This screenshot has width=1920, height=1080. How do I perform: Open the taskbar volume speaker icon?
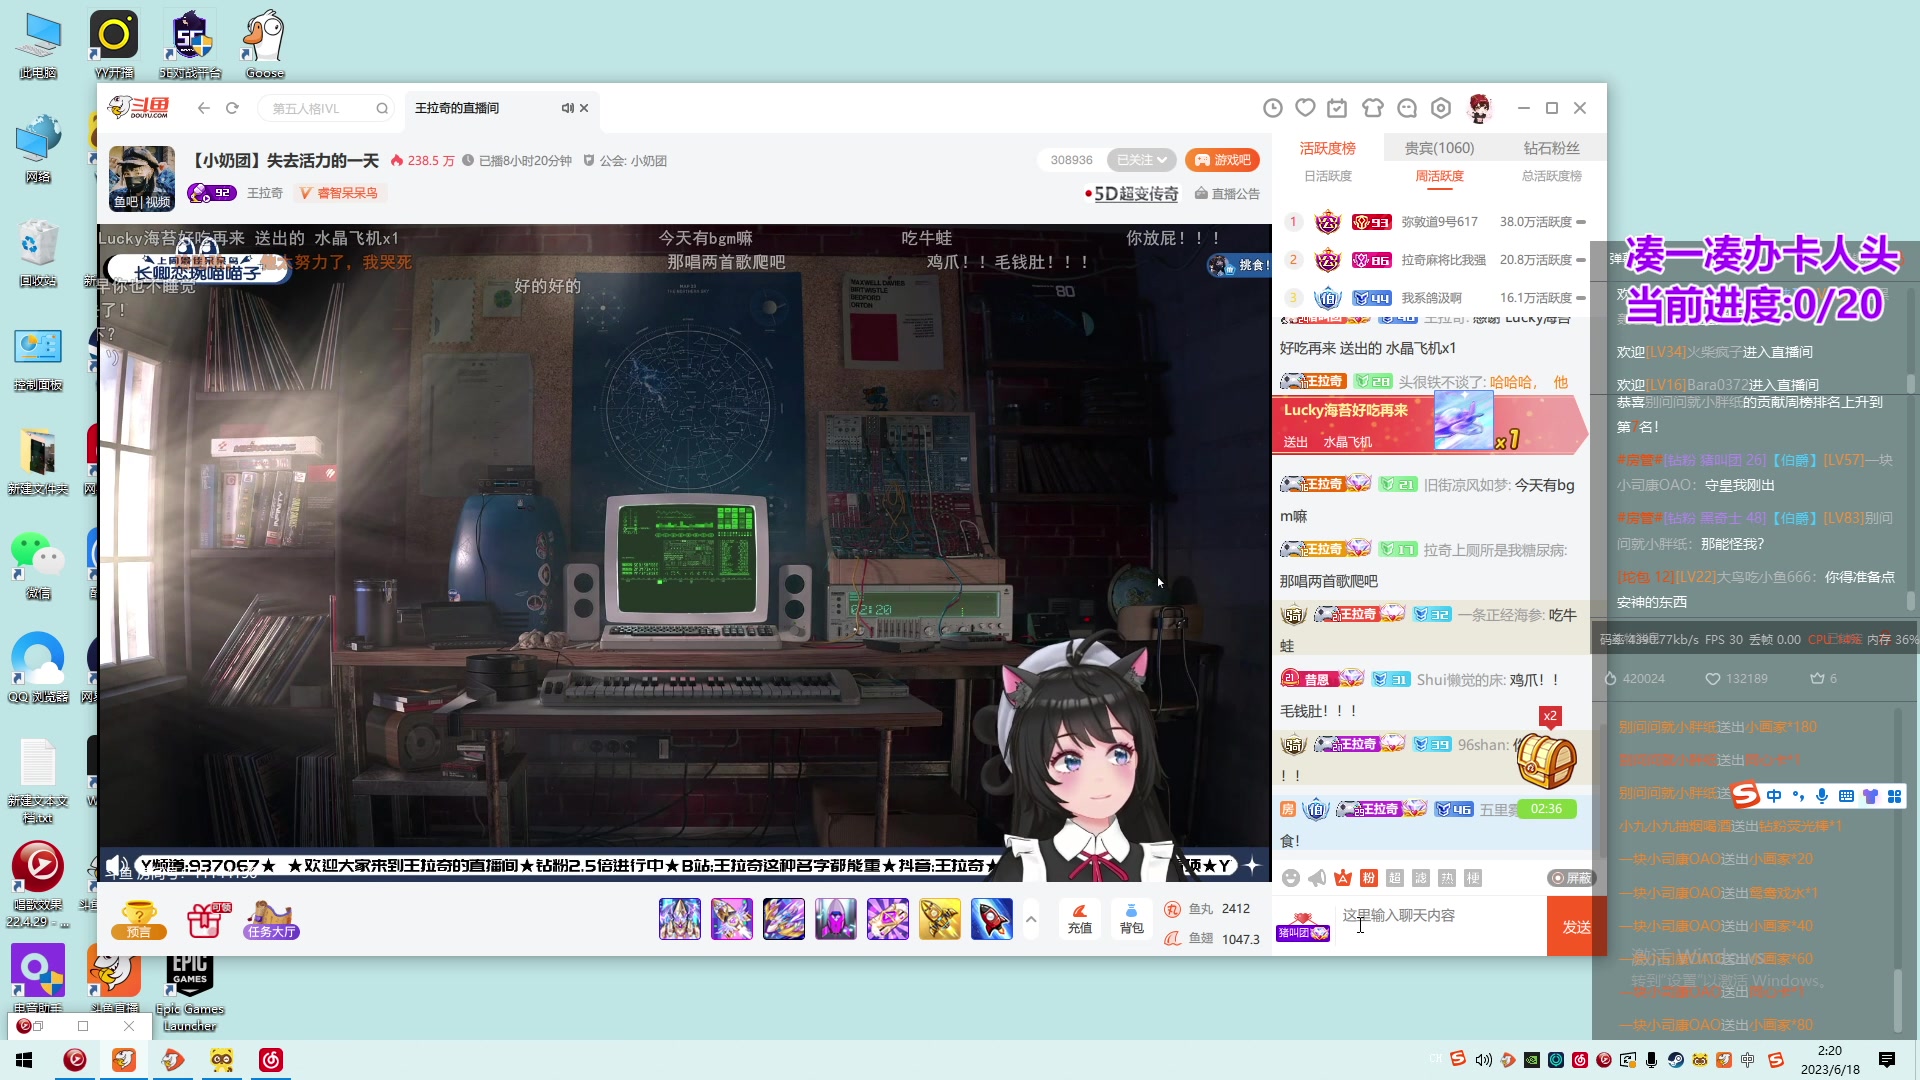[1484, 1060]
